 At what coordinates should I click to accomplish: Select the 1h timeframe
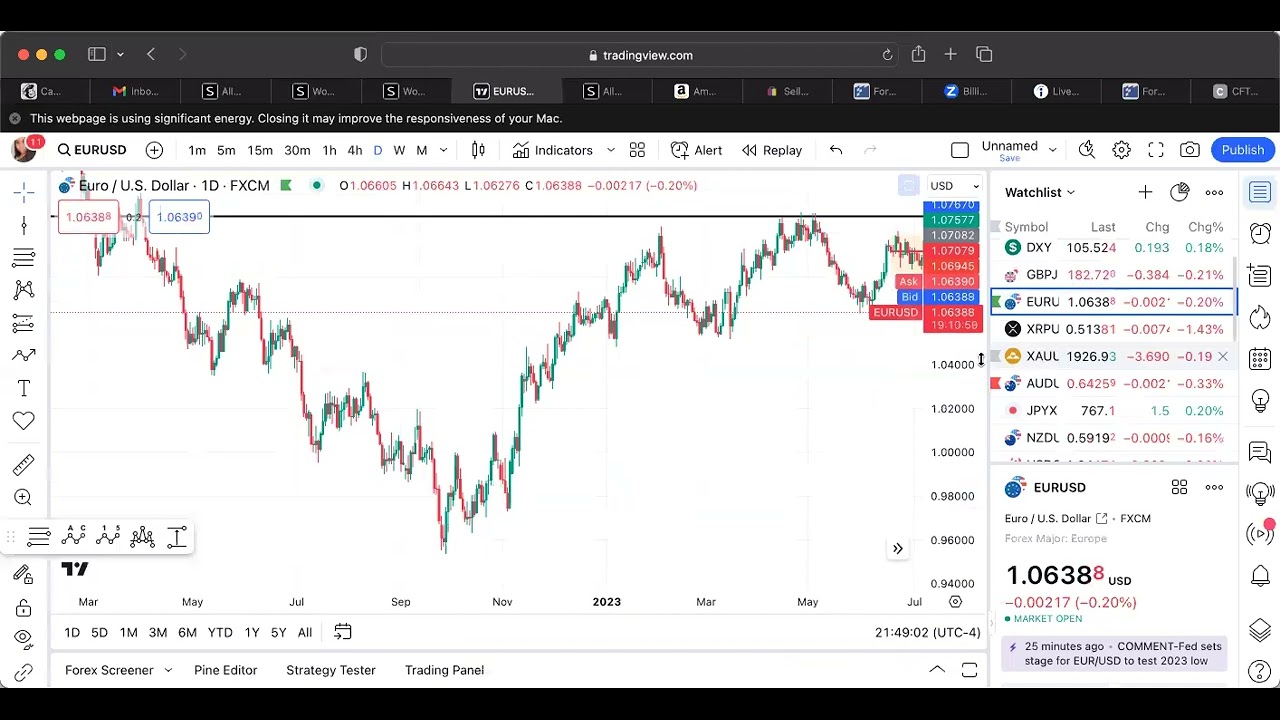click(329, 150)
